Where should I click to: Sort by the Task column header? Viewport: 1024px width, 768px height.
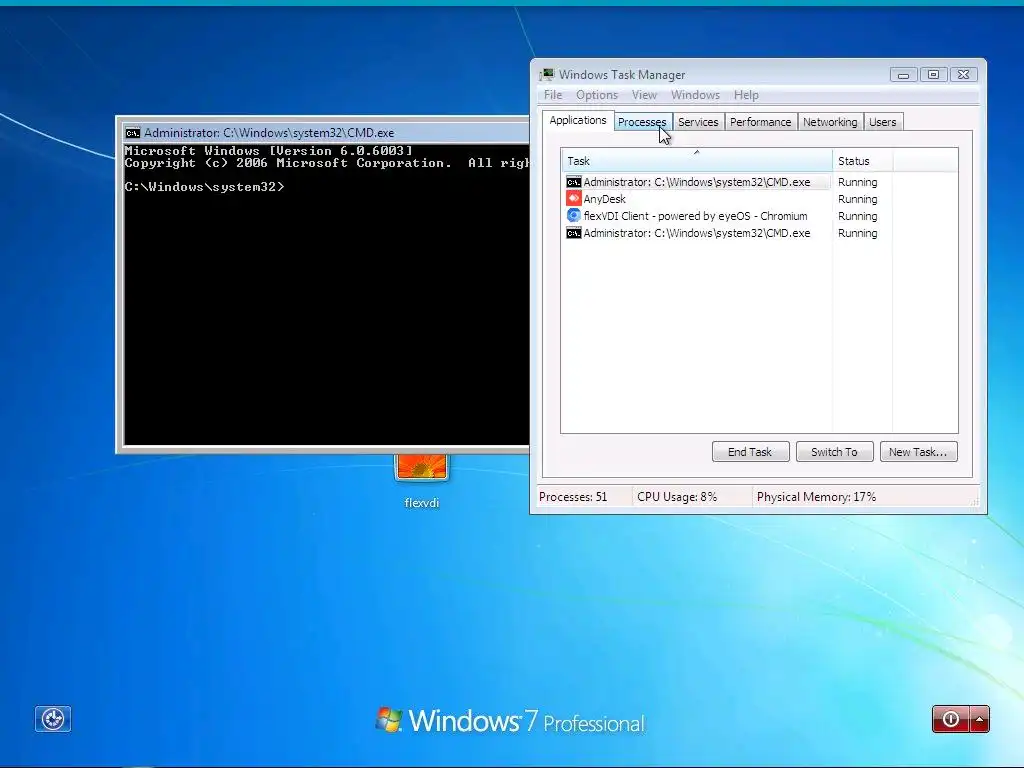coord(696,161)
